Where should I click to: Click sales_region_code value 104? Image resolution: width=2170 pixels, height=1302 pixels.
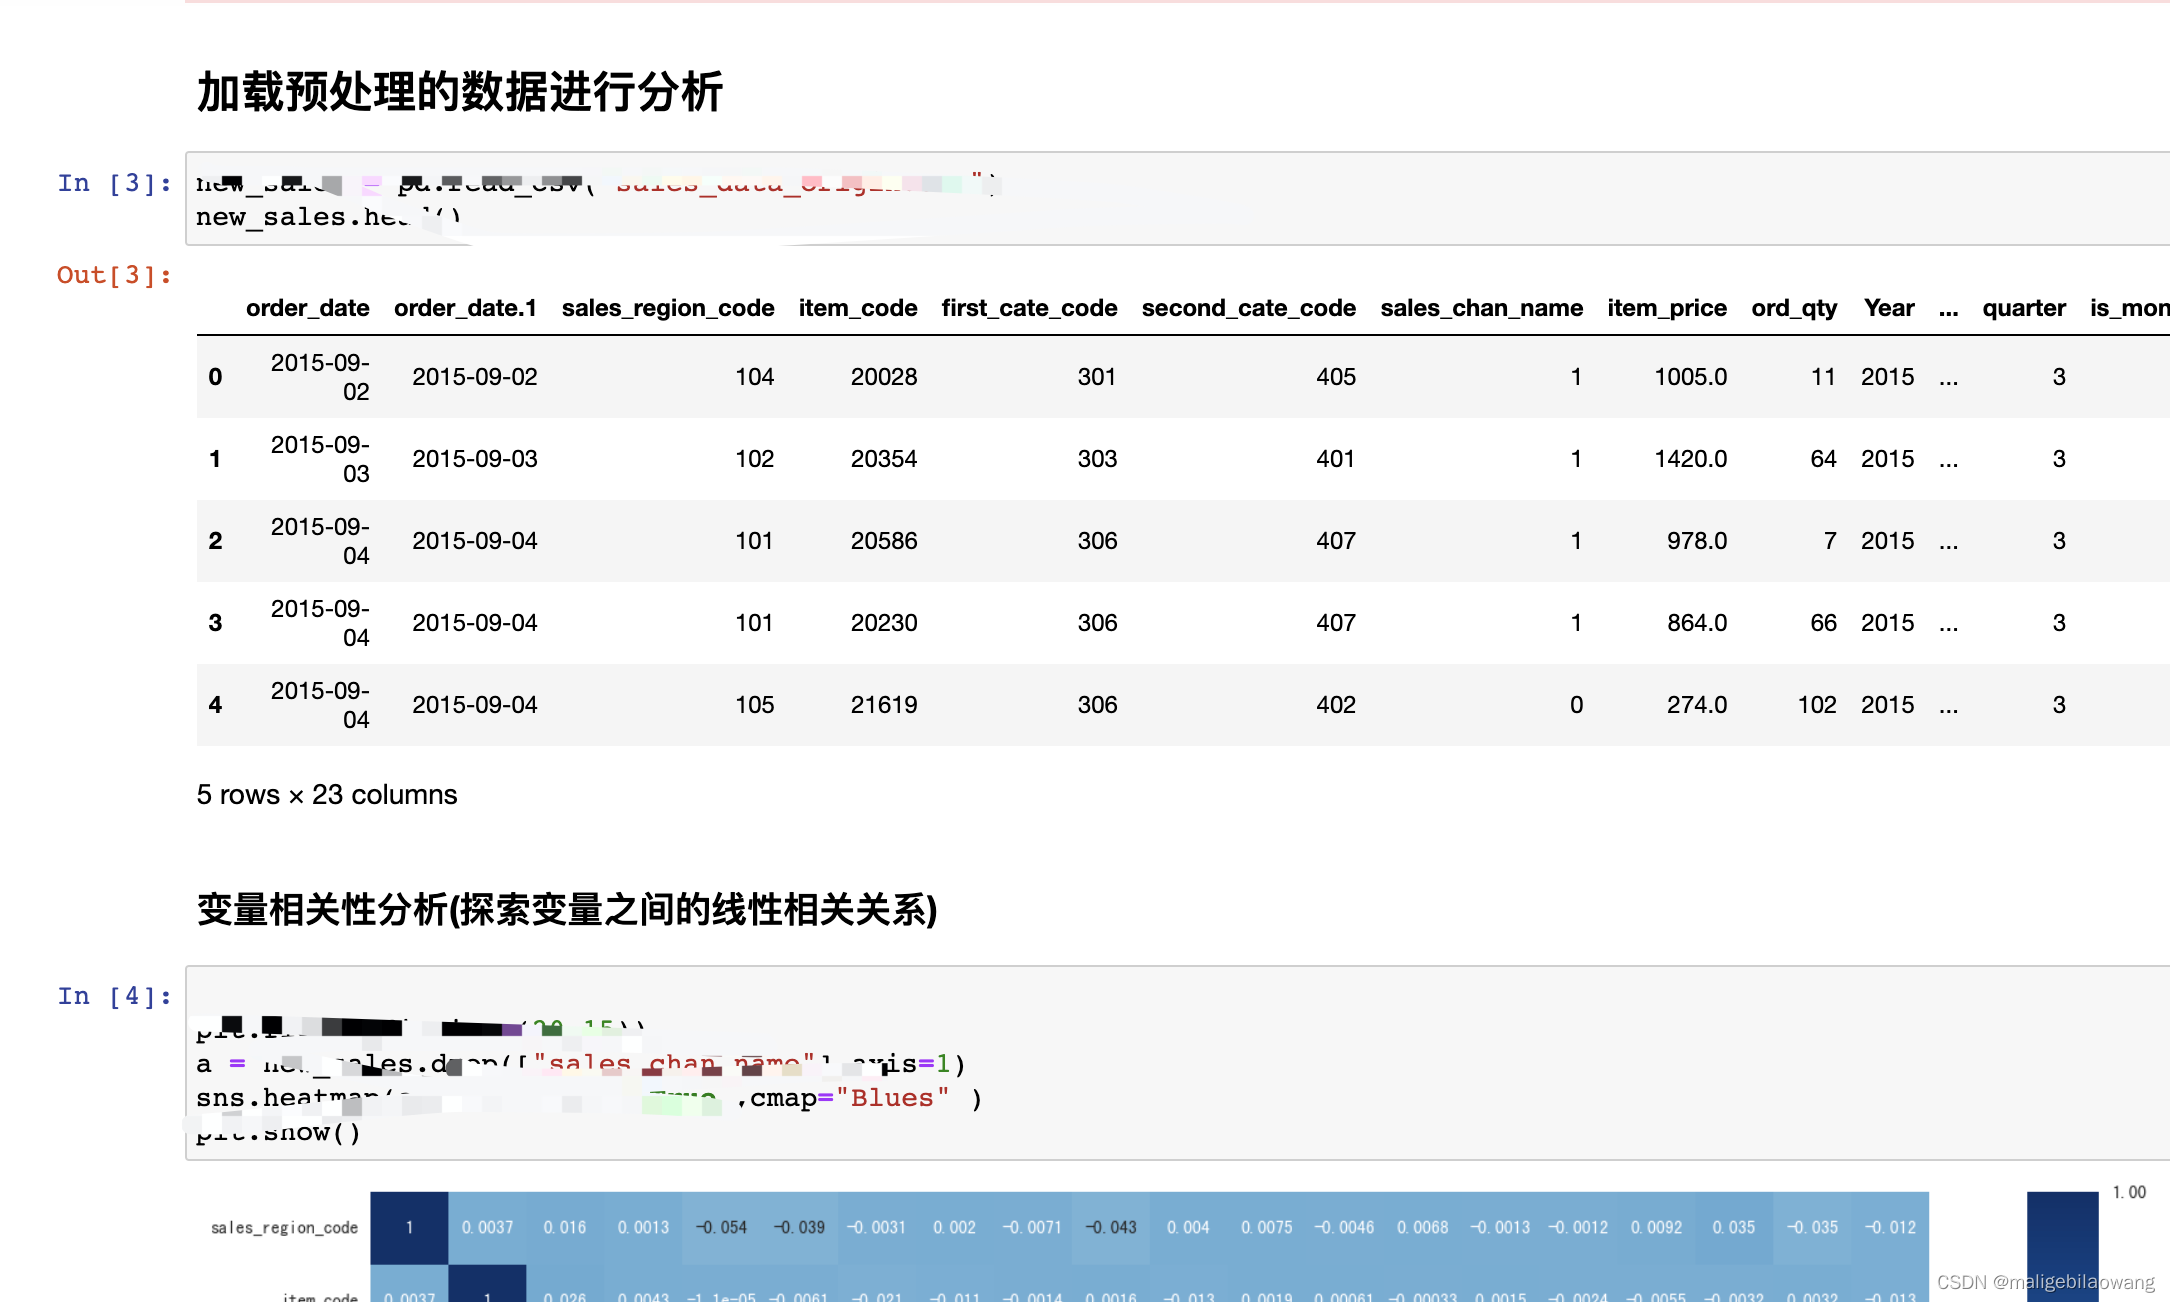[x=755, y=377]
